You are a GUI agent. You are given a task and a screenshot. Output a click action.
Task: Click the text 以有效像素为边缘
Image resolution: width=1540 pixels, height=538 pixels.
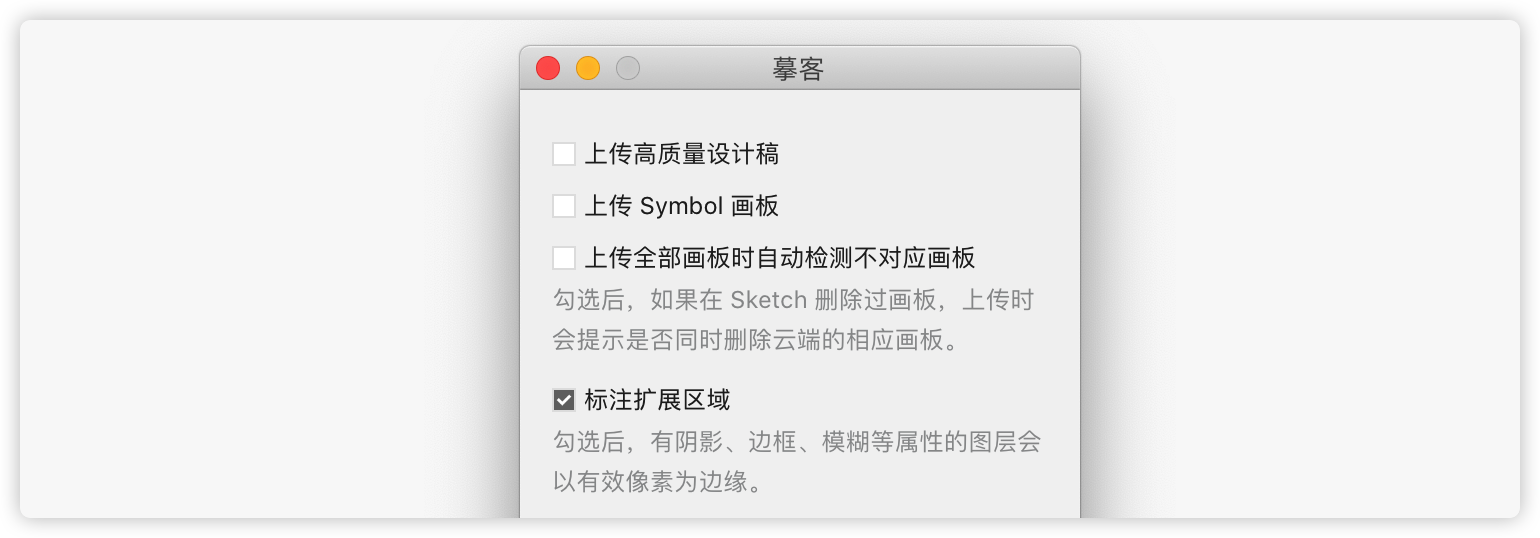coord(658,482)
